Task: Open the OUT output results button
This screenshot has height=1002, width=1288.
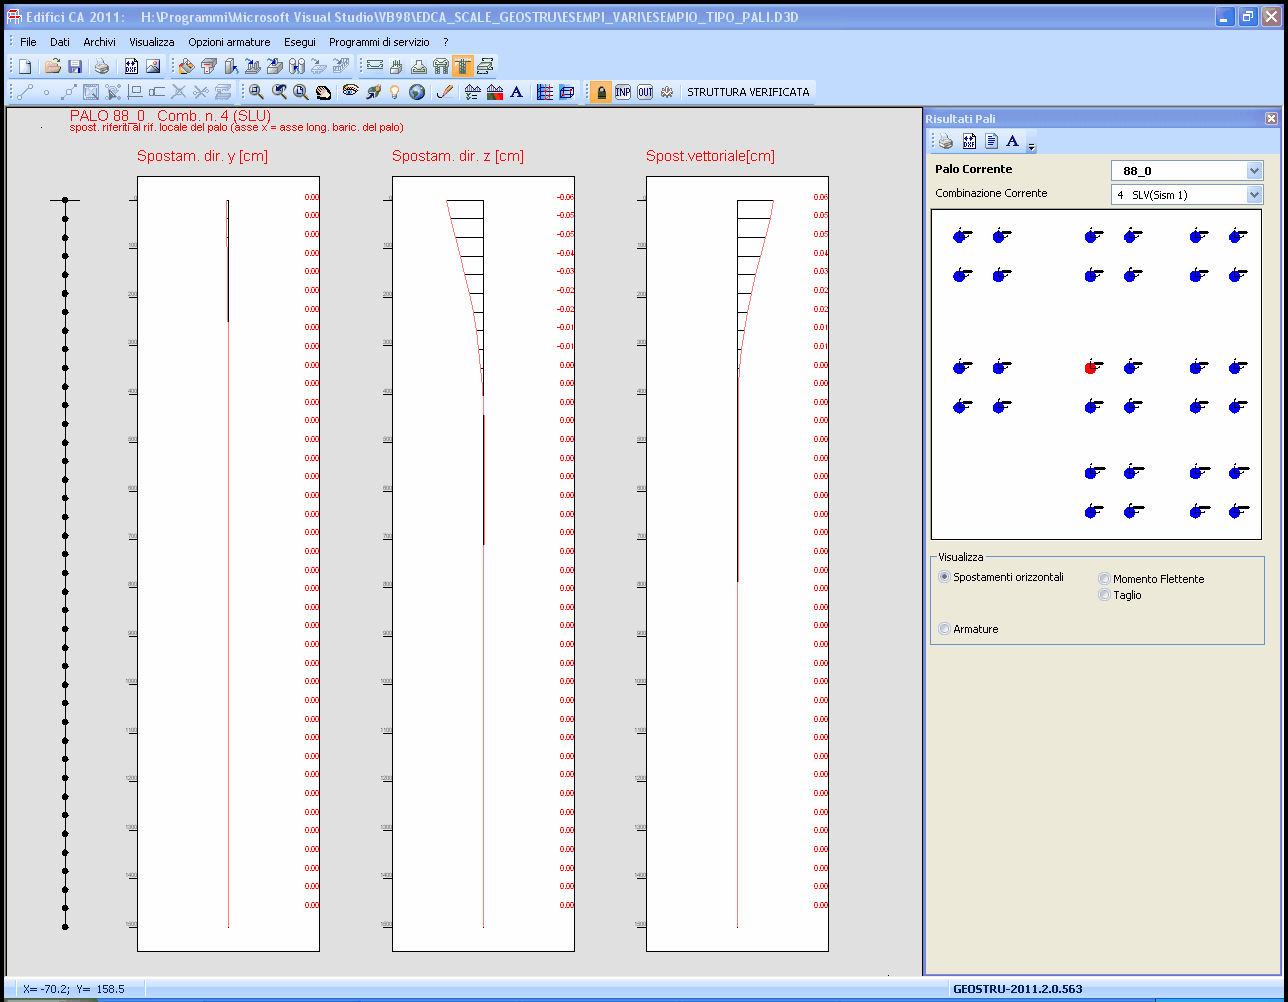Action: coord(645,92)
